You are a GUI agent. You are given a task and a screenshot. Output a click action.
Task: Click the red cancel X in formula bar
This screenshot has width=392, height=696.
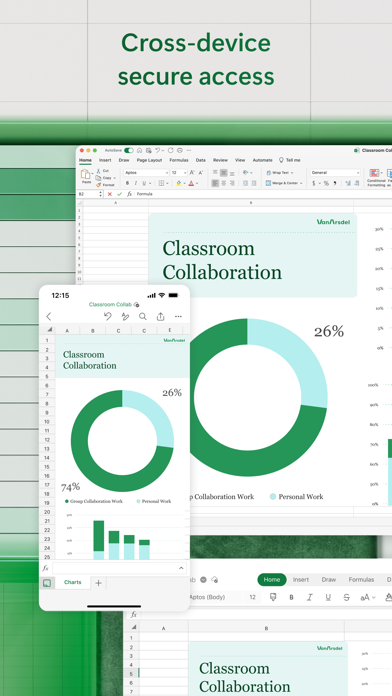click(110, 194)
